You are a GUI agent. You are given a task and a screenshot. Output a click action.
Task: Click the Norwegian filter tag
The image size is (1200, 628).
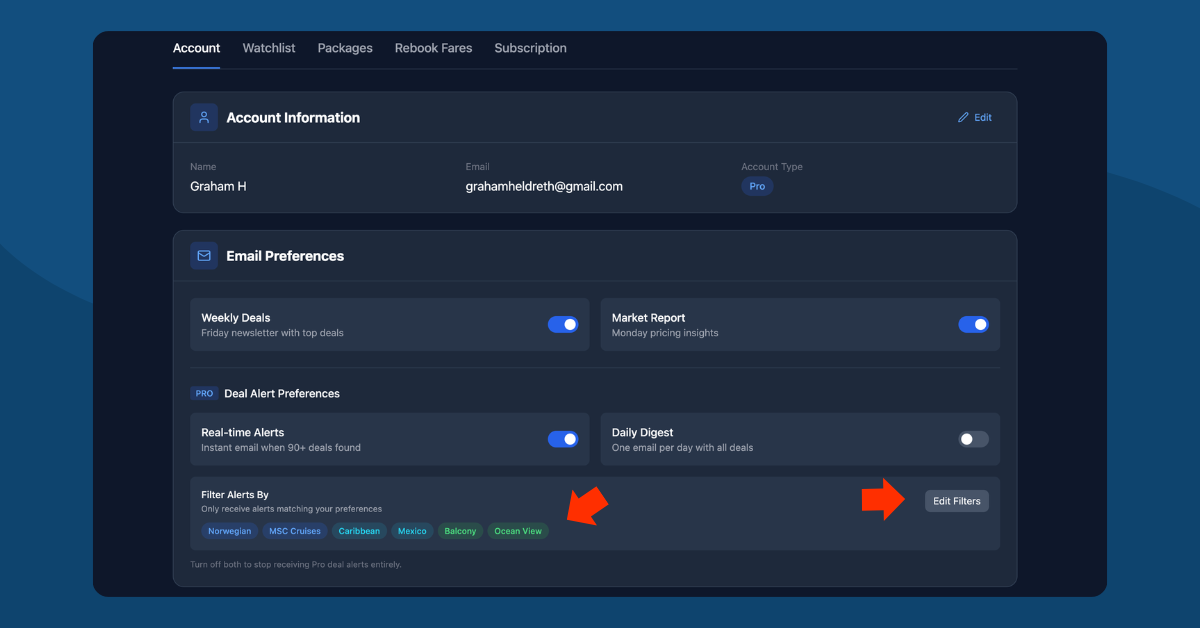click(229, 531)
